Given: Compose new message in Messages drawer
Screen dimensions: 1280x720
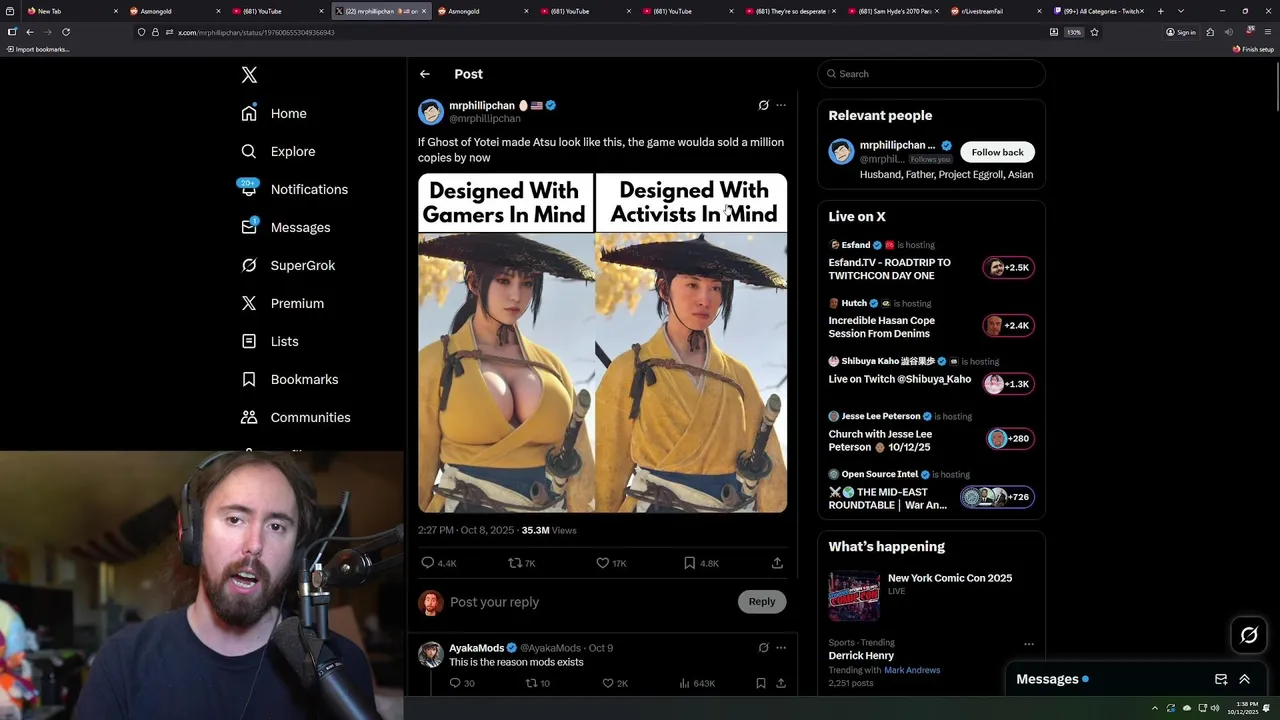Looking at the screenshot, I should pos(1221,679).
